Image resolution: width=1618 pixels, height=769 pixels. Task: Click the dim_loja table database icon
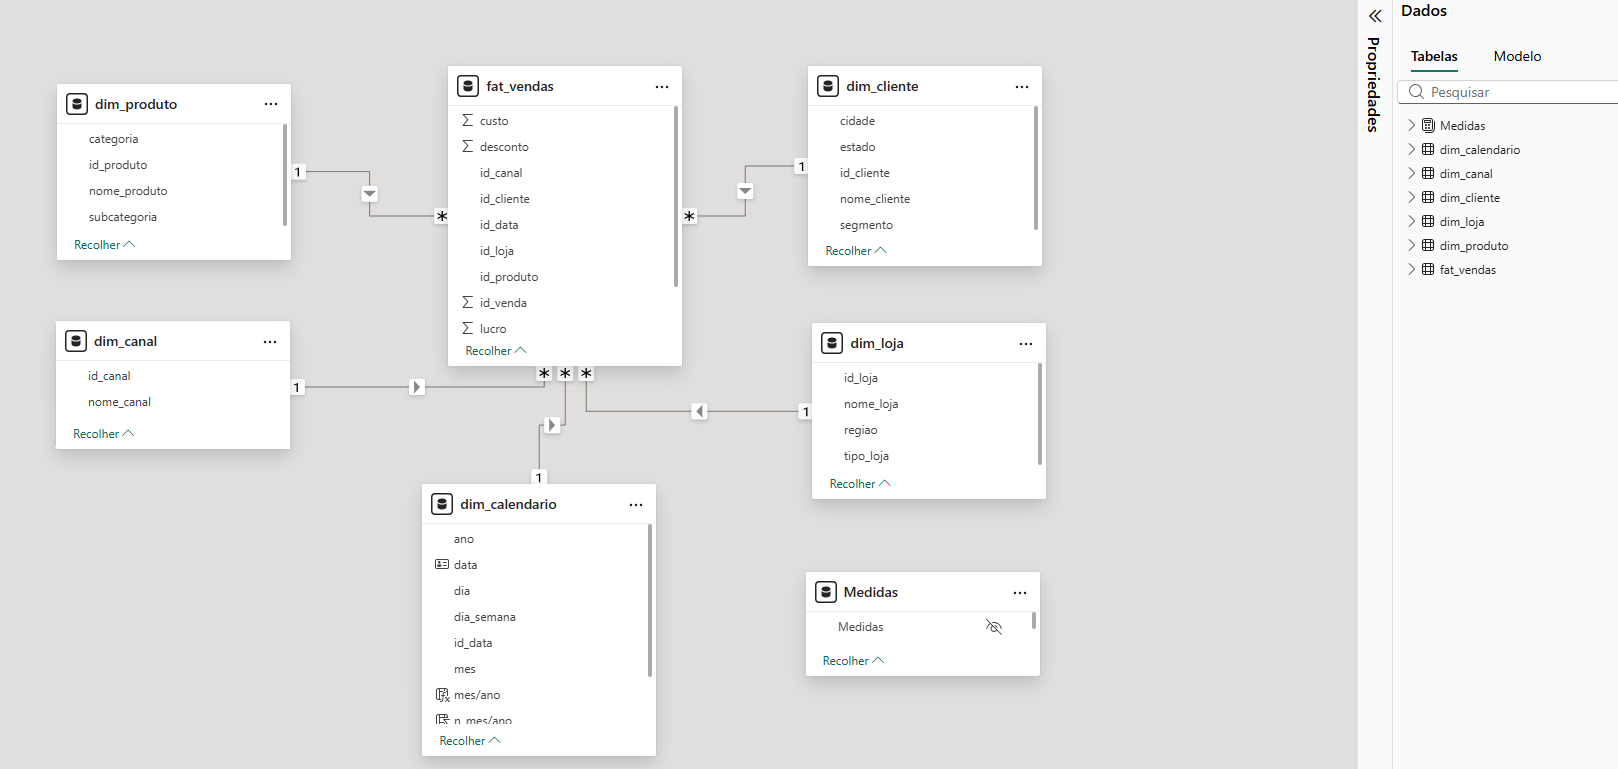pos(832,343)
